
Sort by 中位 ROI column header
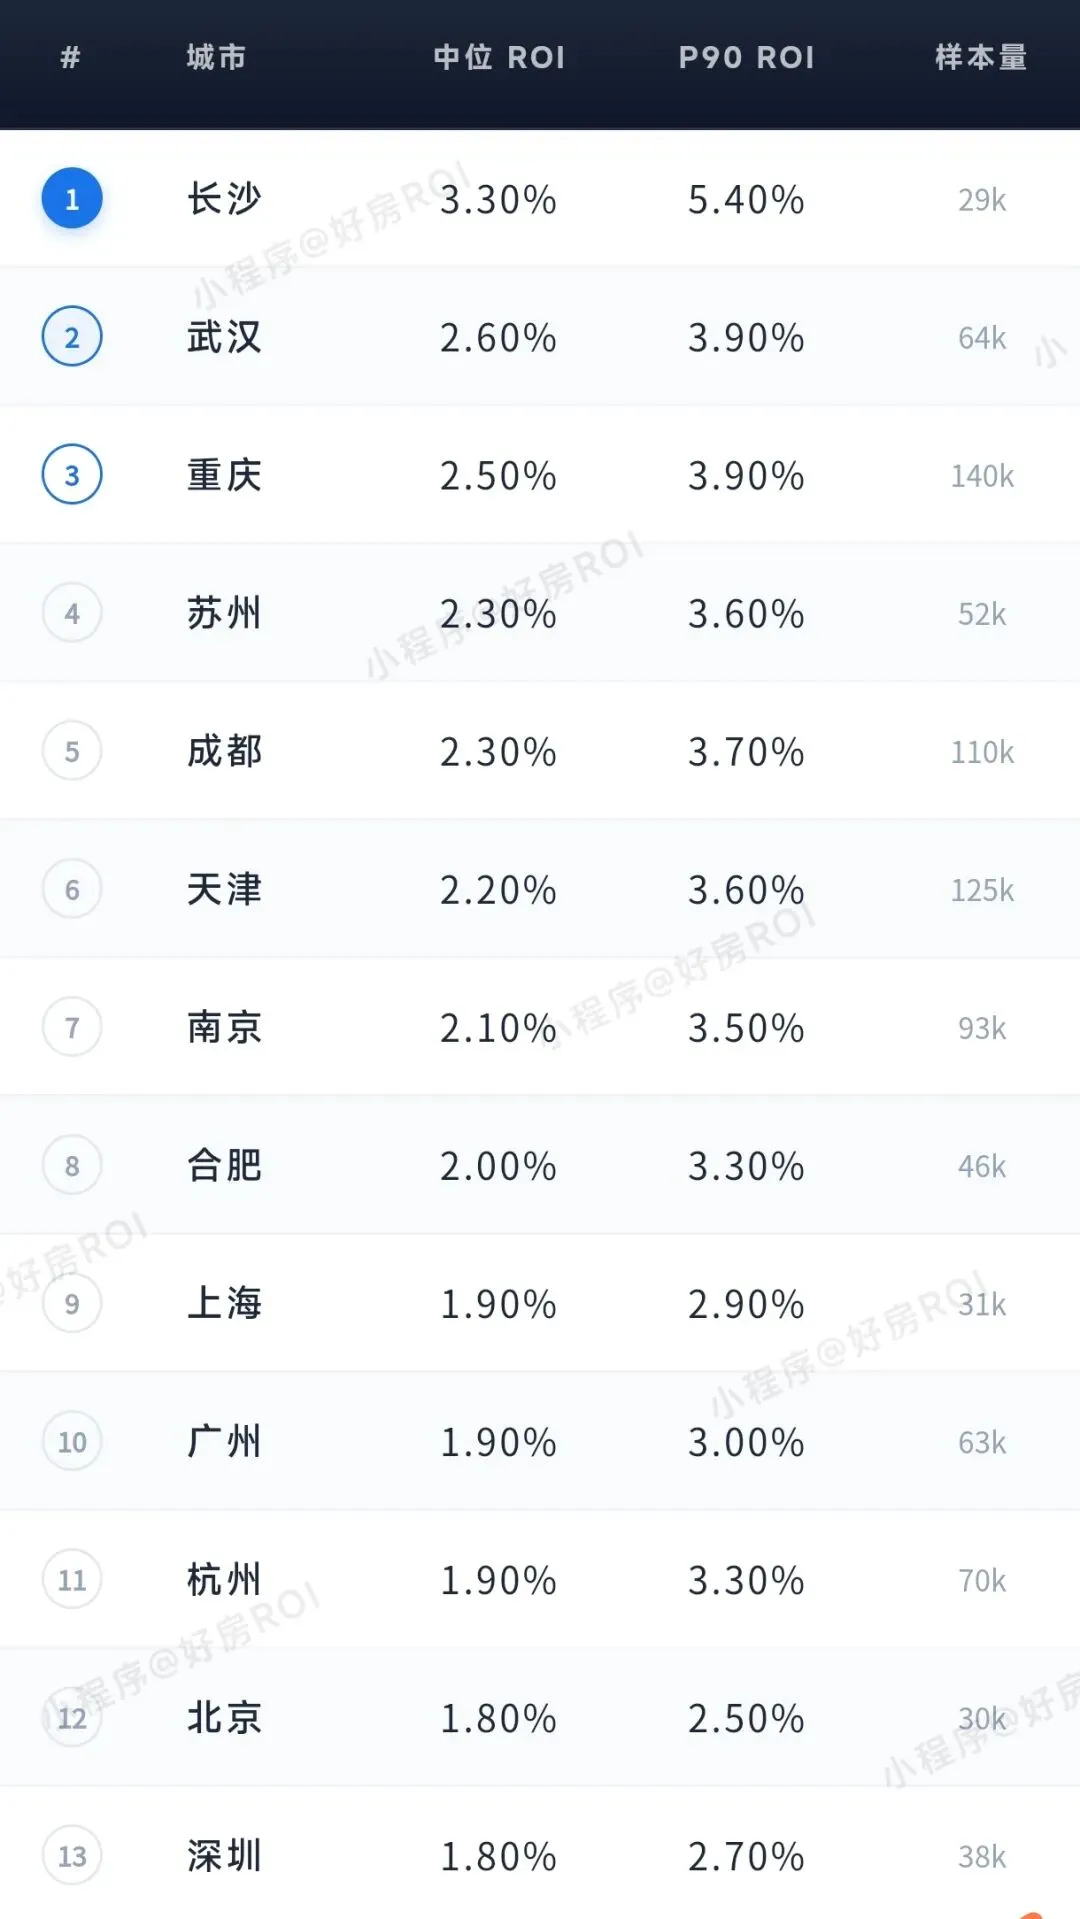tap(499, 57)
